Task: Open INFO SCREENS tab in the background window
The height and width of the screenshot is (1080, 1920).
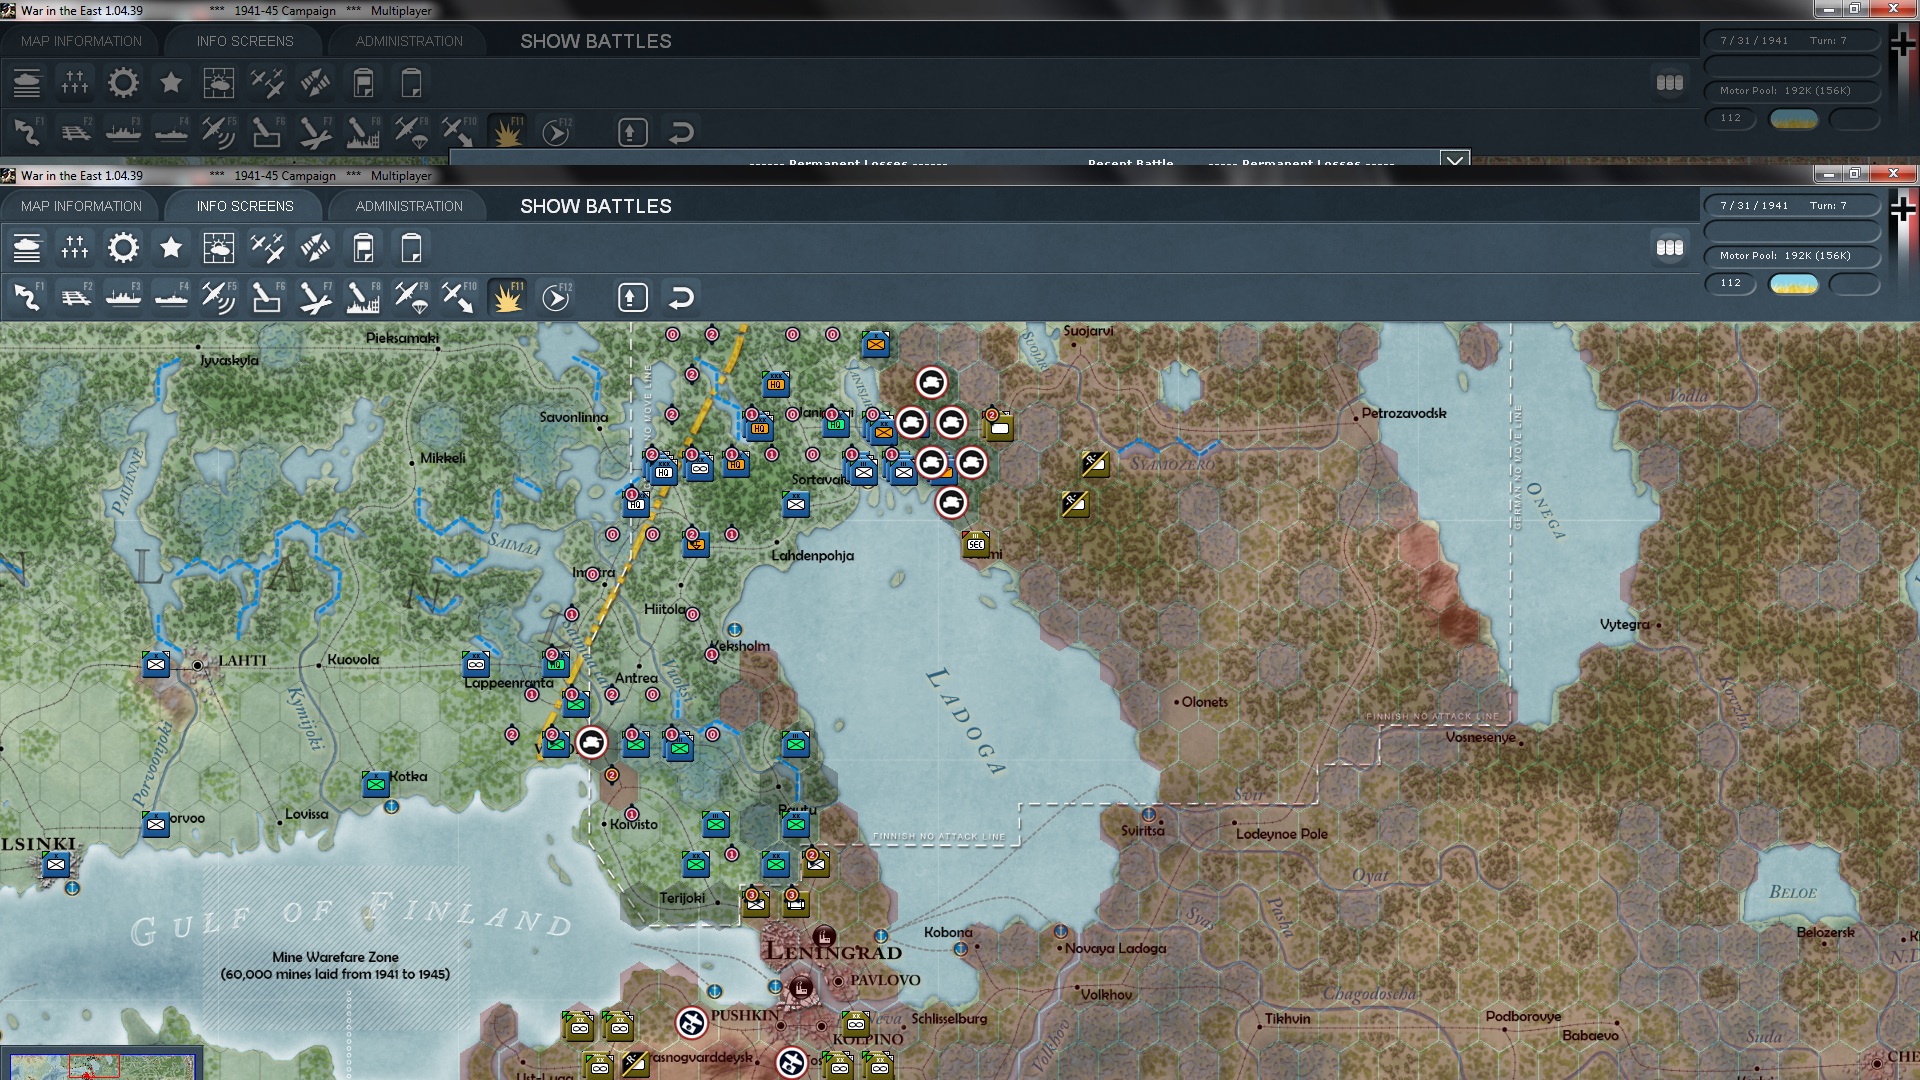Action: [x=245, y=41]
